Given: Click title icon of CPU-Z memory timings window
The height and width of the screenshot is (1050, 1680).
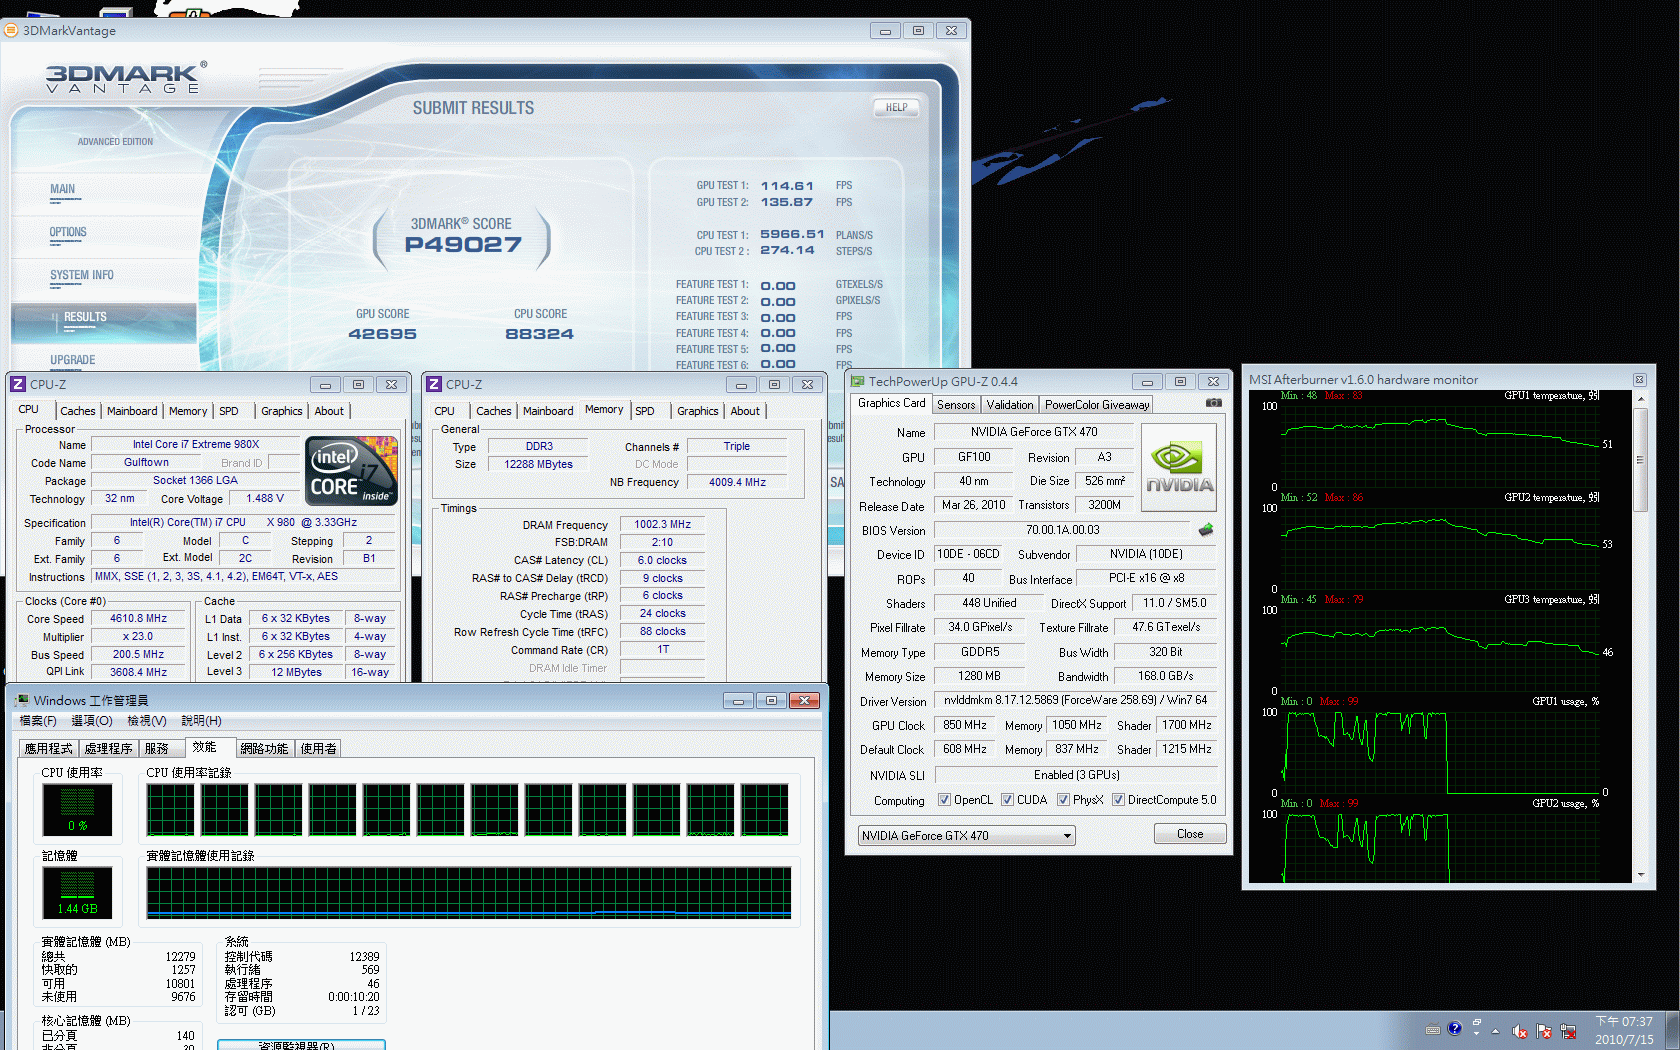Looking at the screenshot, I should tap(434, 384).
